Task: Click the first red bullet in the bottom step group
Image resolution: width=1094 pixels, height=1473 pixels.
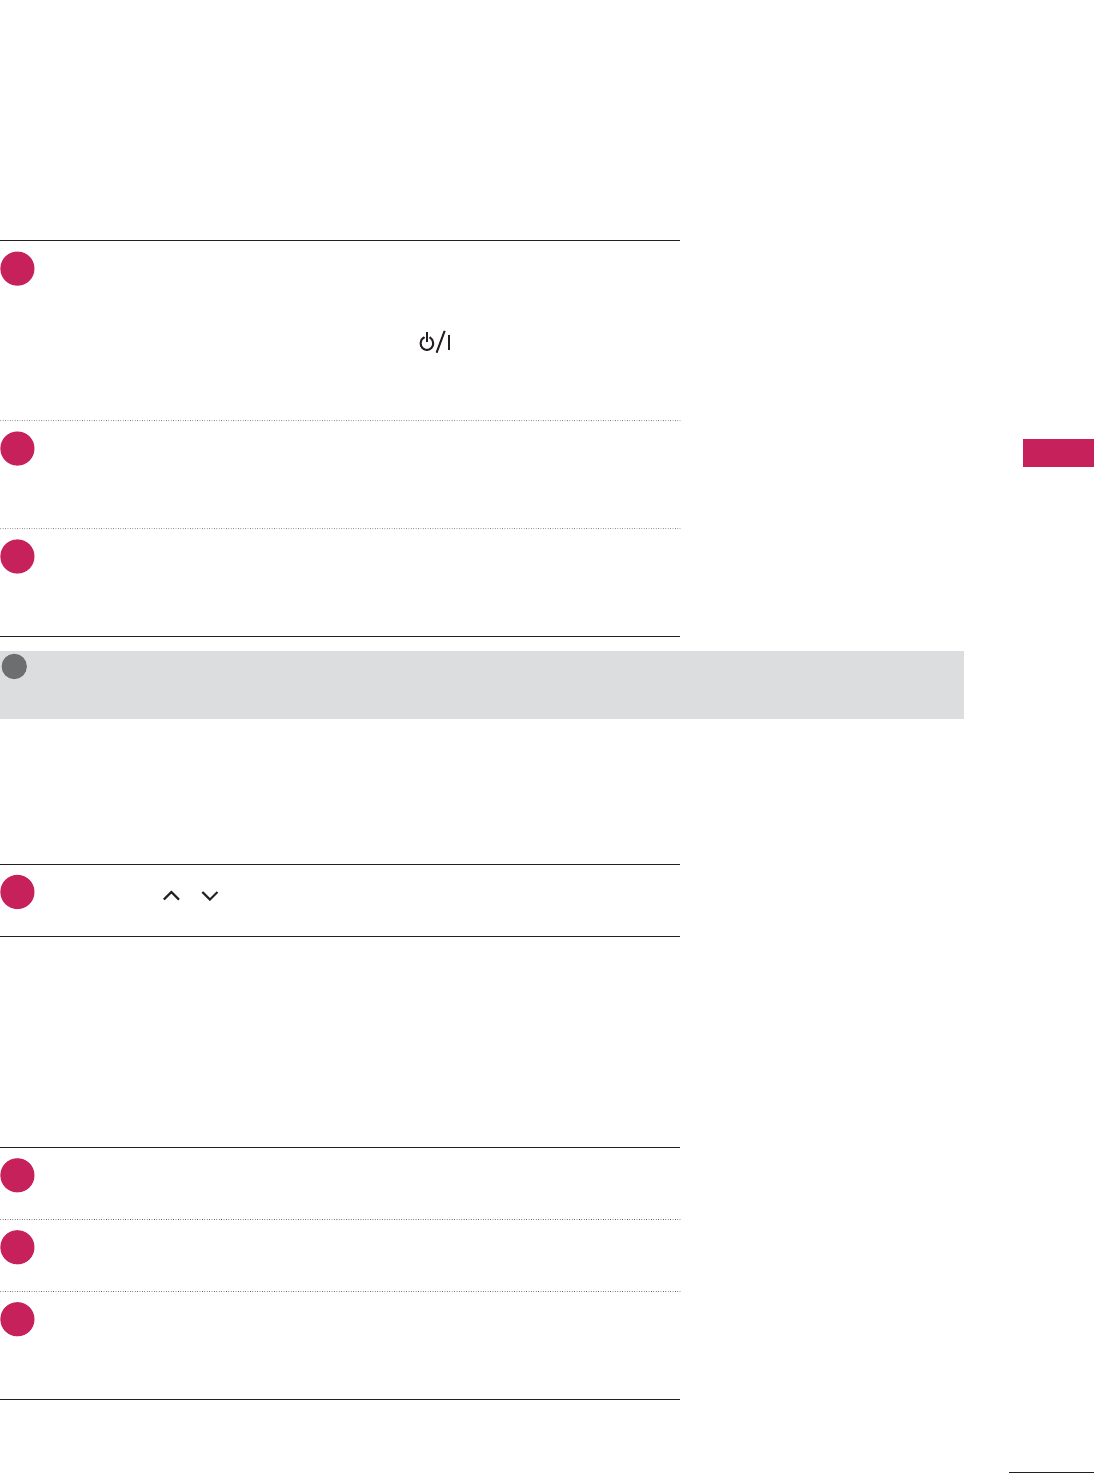Action: click(18, 1176)
